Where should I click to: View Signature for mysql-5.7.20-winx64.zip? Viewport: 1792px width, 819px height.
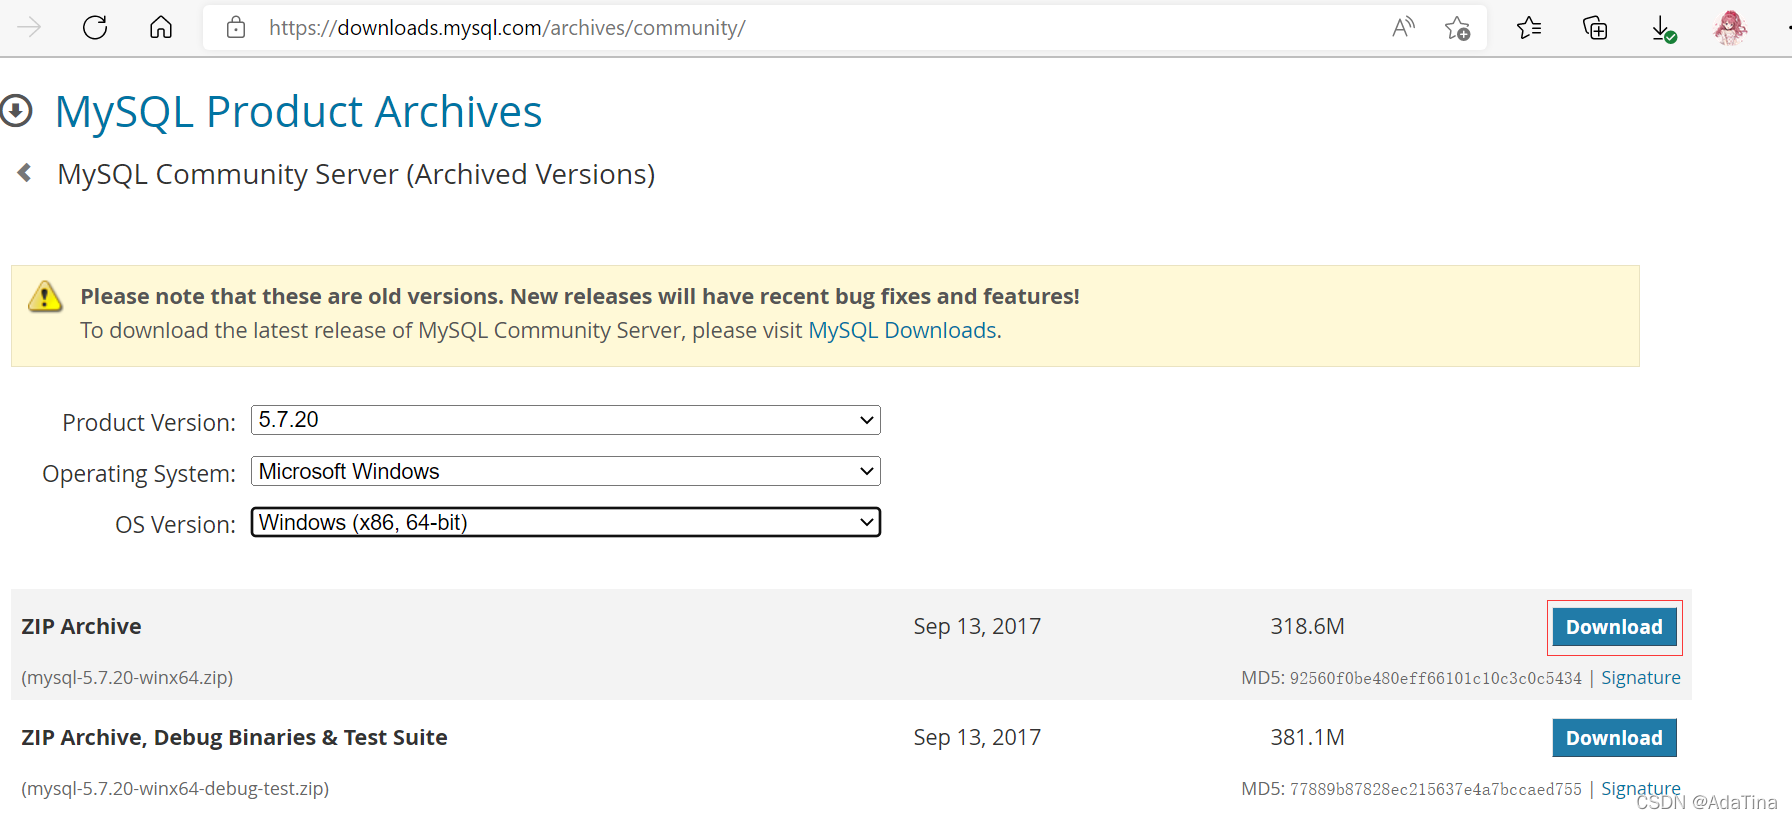coord(1640,677)
